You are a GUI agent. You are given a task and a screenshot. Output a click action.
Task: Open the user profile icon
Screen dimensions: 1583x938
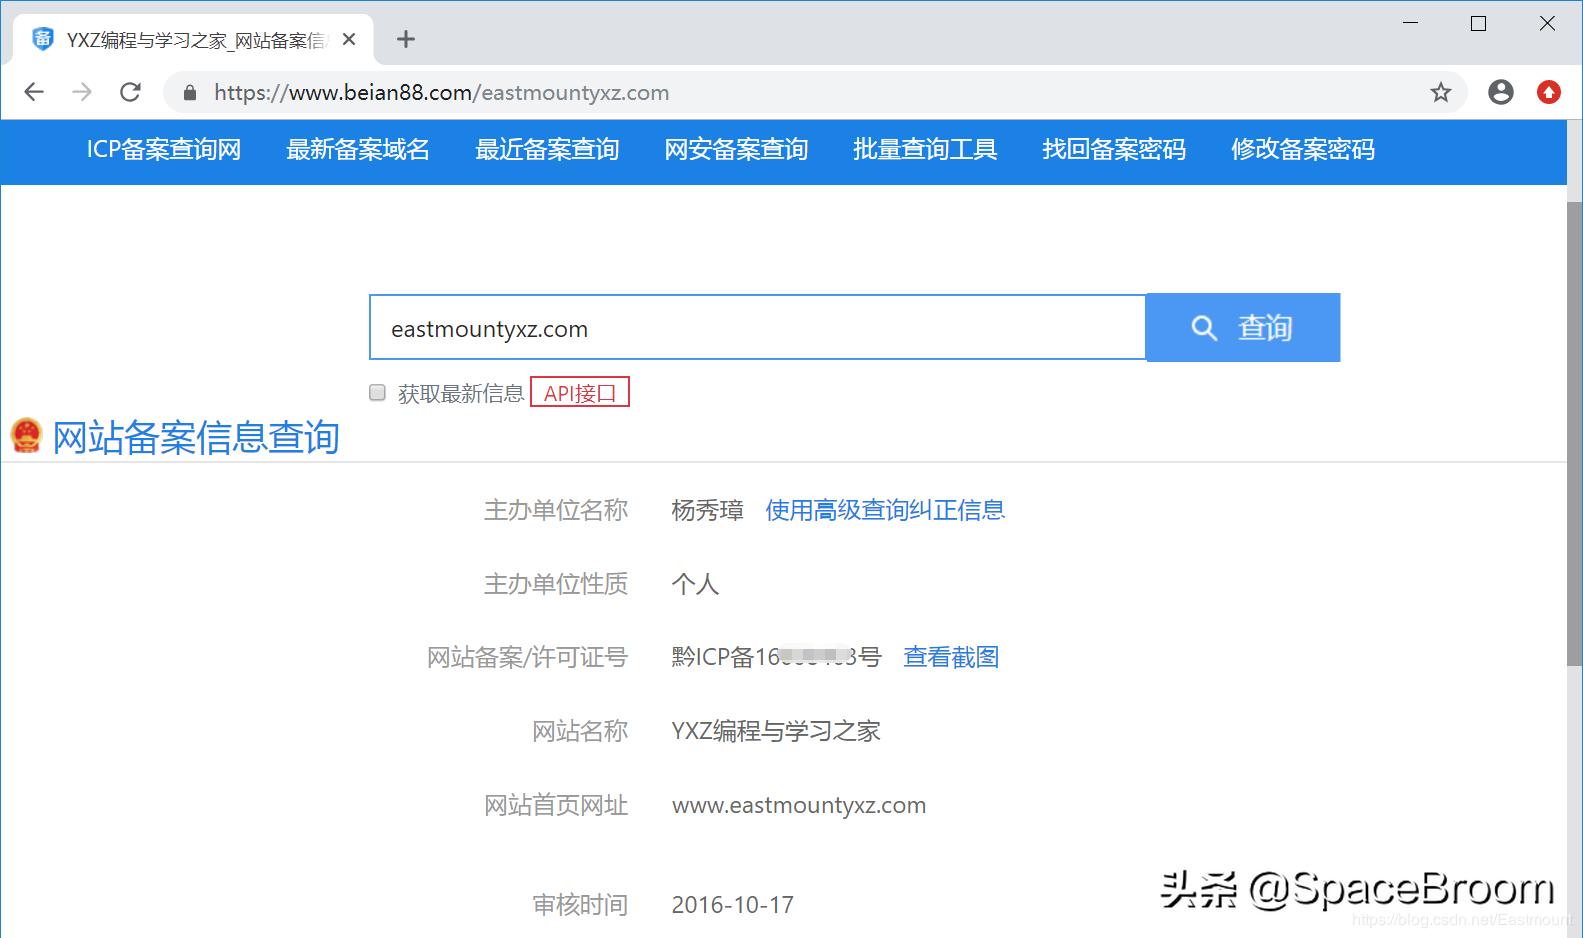pos(1500,93)
